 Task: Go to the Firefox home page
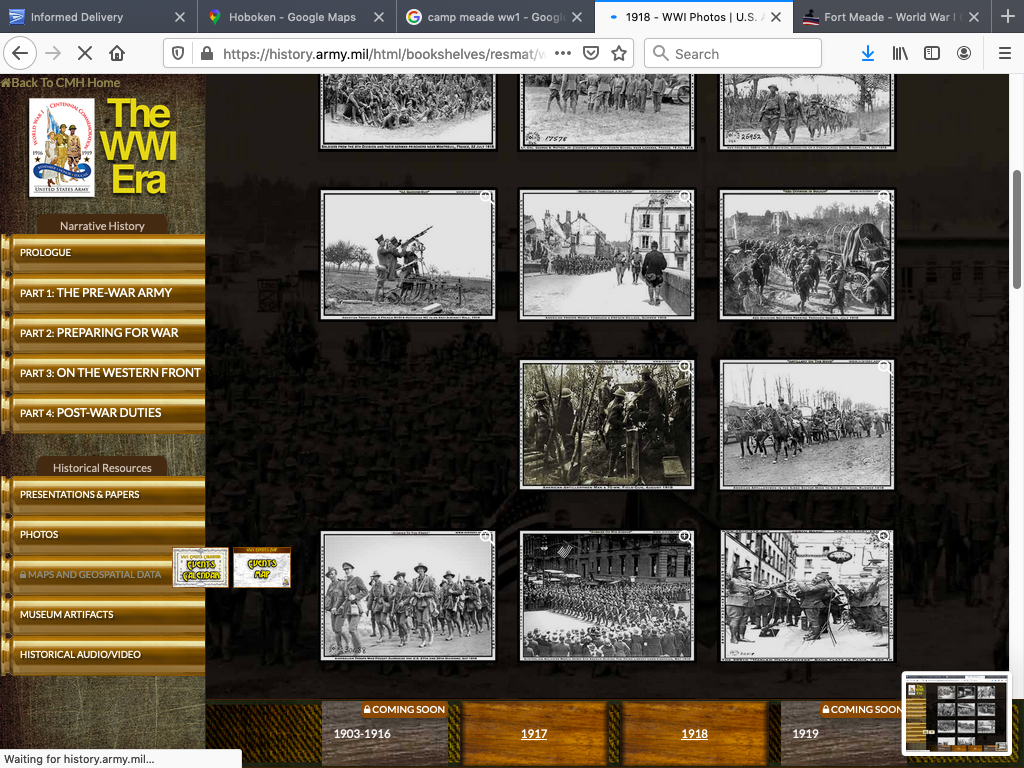pyautogui.click(x=117, y=54)
